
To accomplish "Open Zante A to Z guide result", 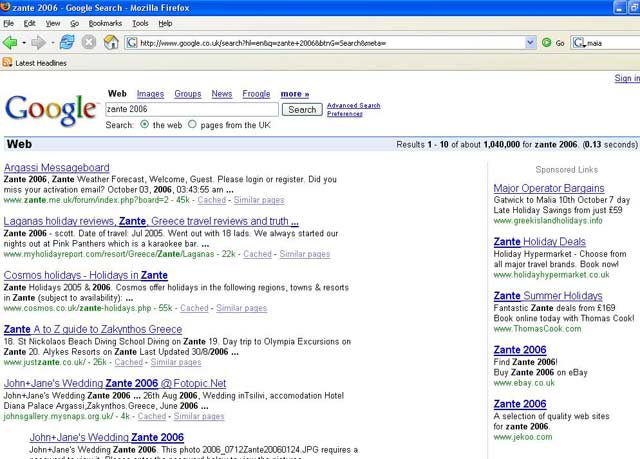I will (93, 329).
